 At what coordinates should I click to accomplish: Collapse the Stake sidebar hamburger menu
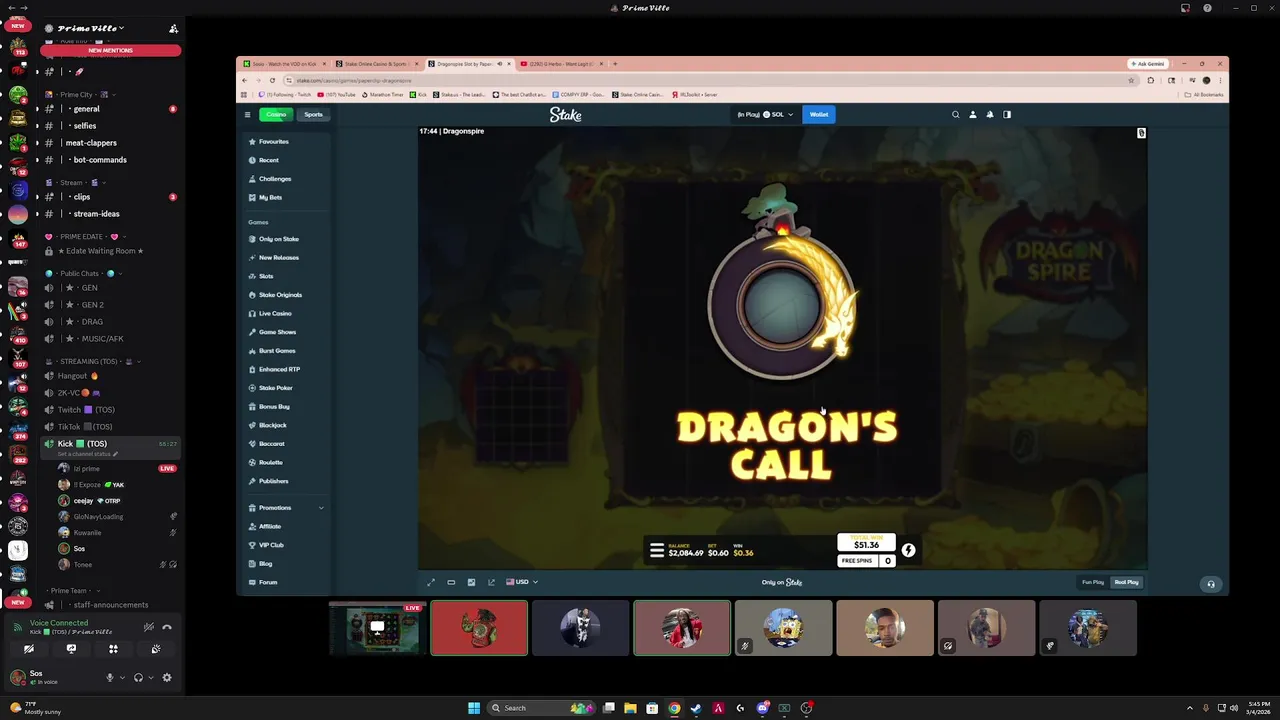click(247, 114)
